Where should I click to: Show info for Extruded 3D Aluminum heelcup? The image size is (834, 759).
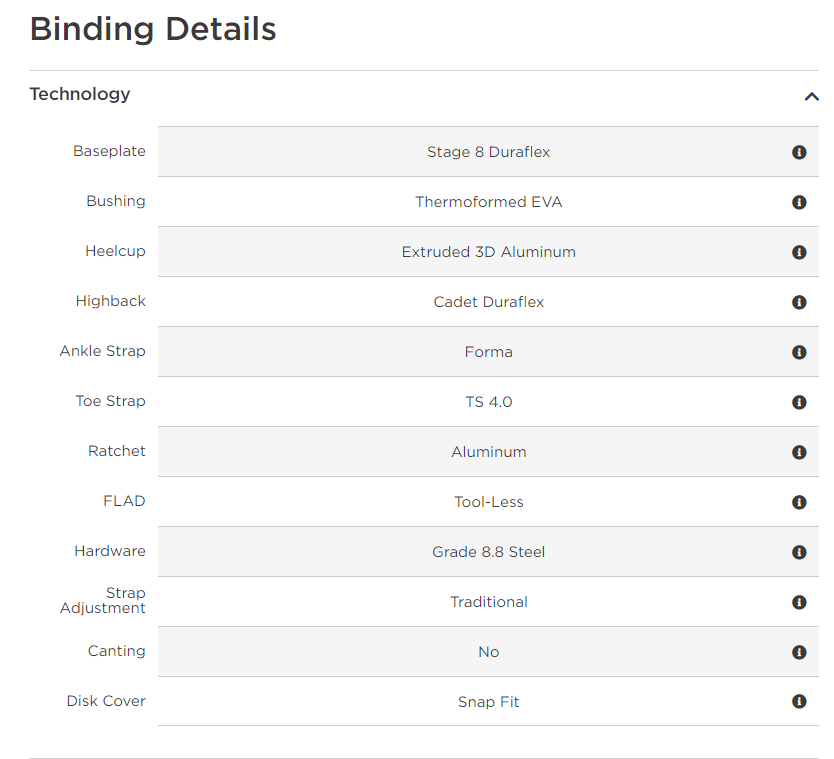[x=799, y=252]
